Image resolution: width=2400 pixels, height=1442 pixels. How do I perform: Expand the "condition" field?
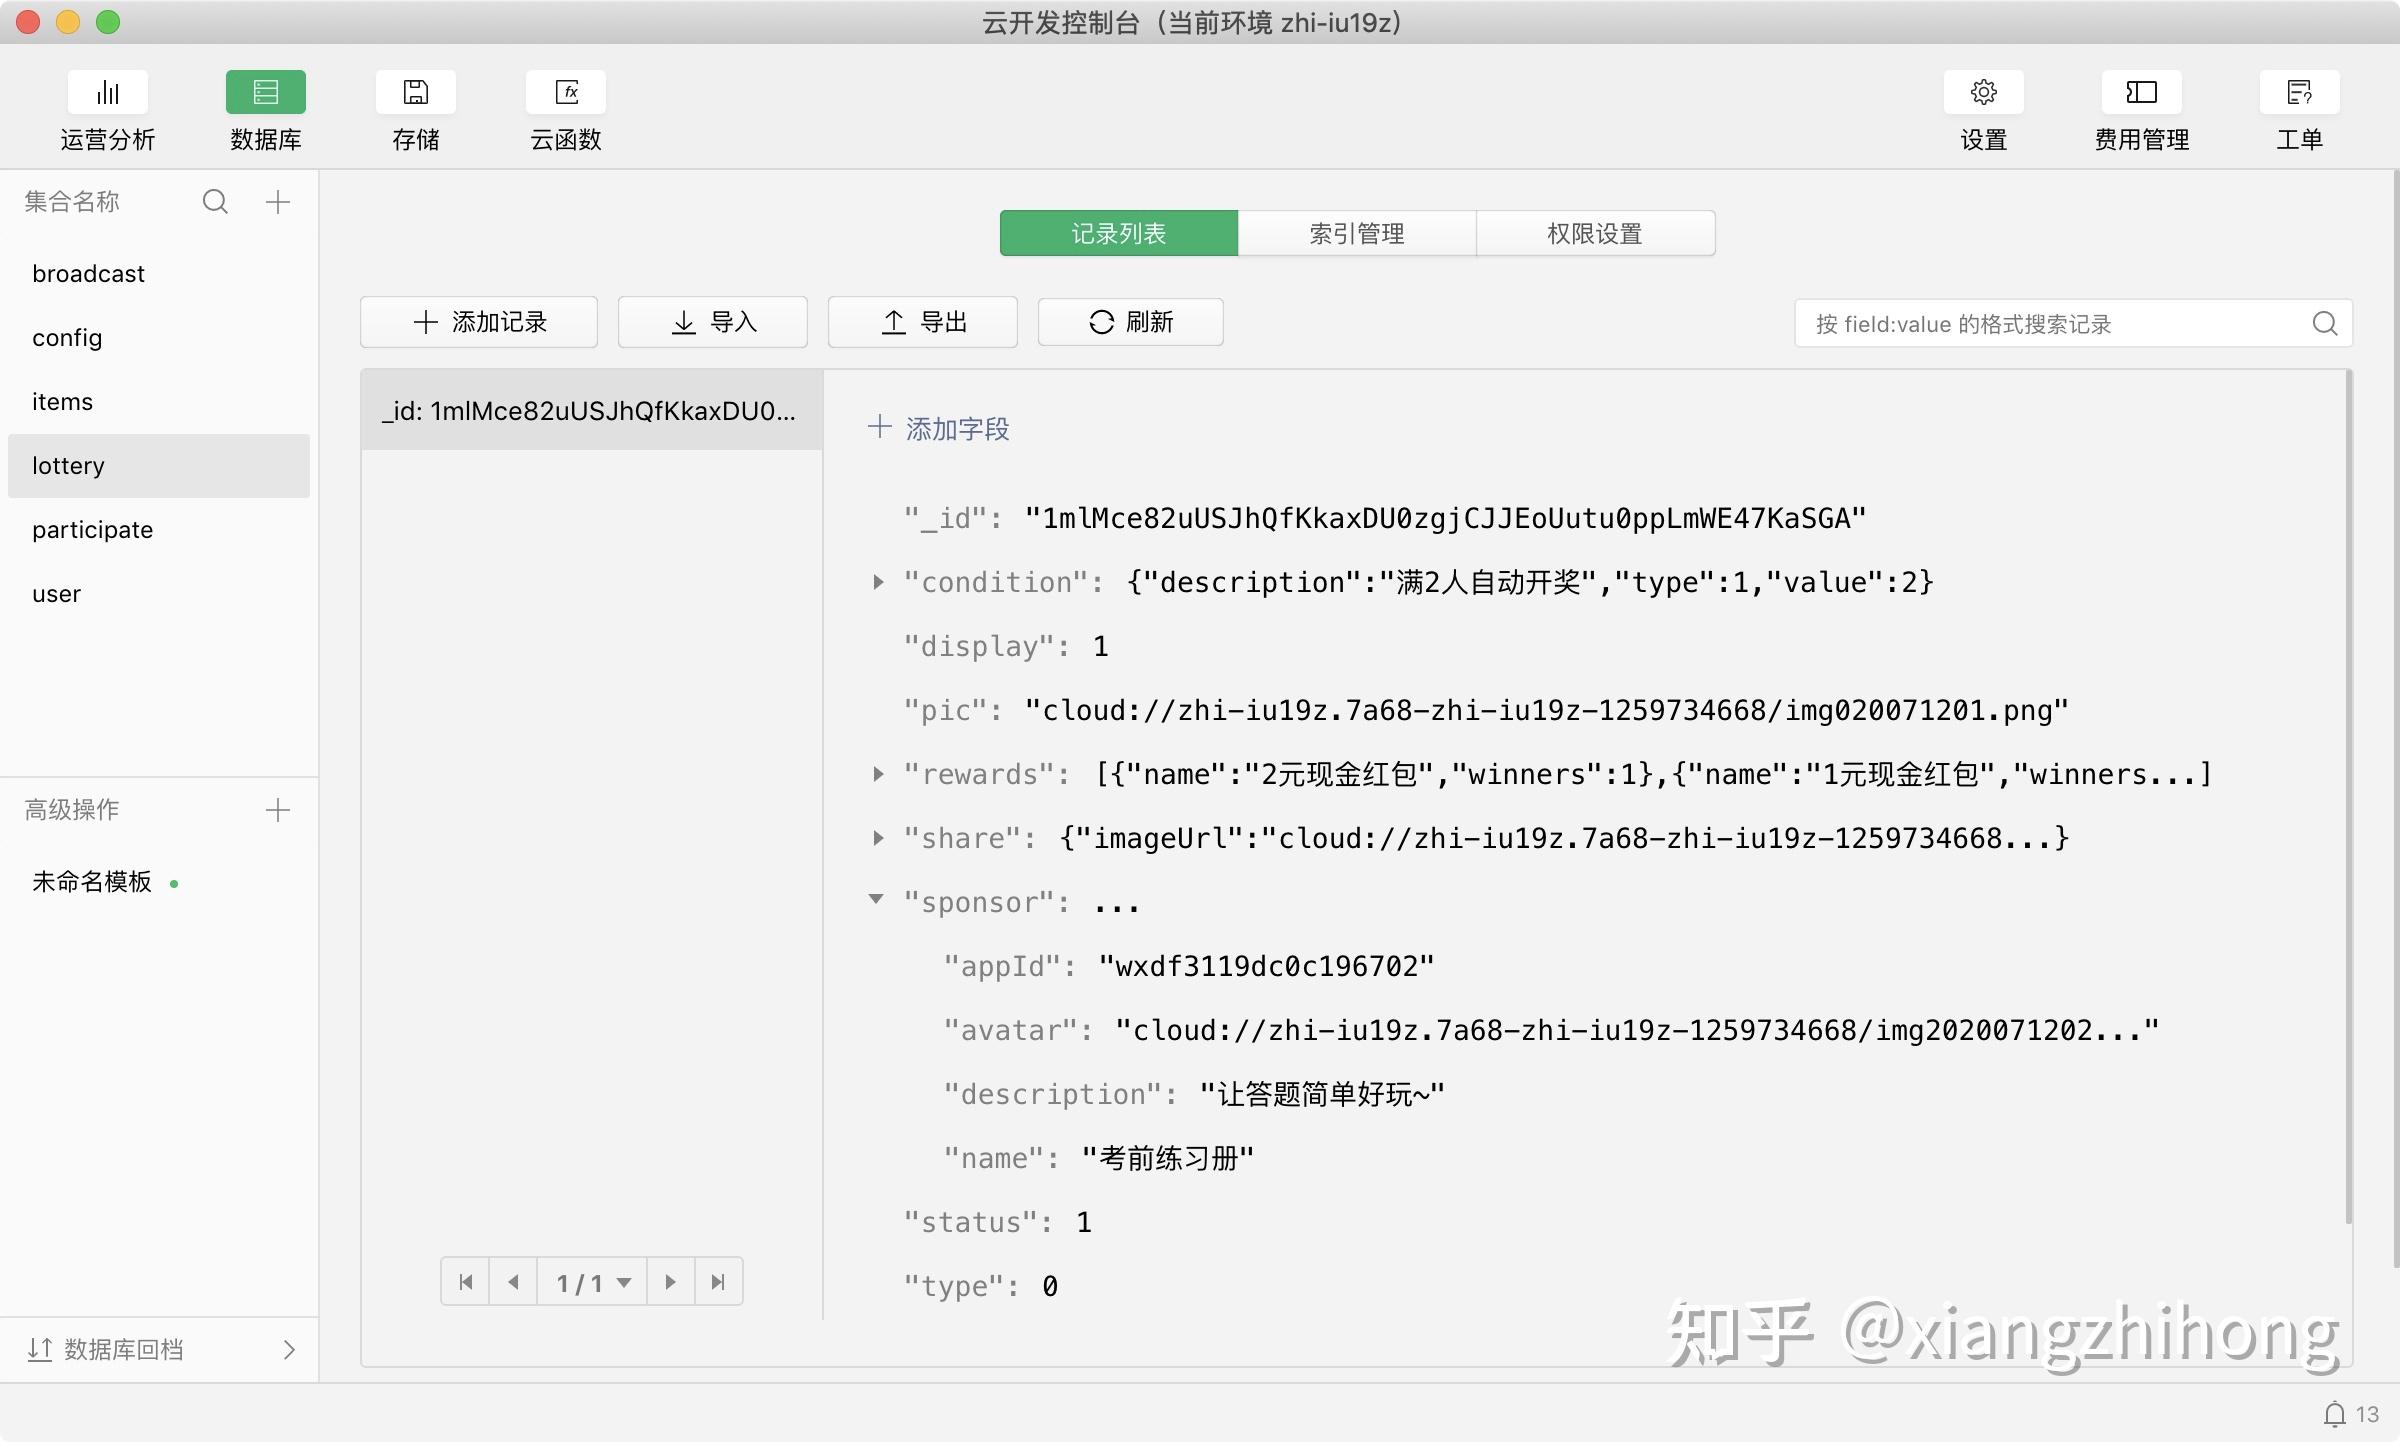pyautogui.click(x=878, y=582)
